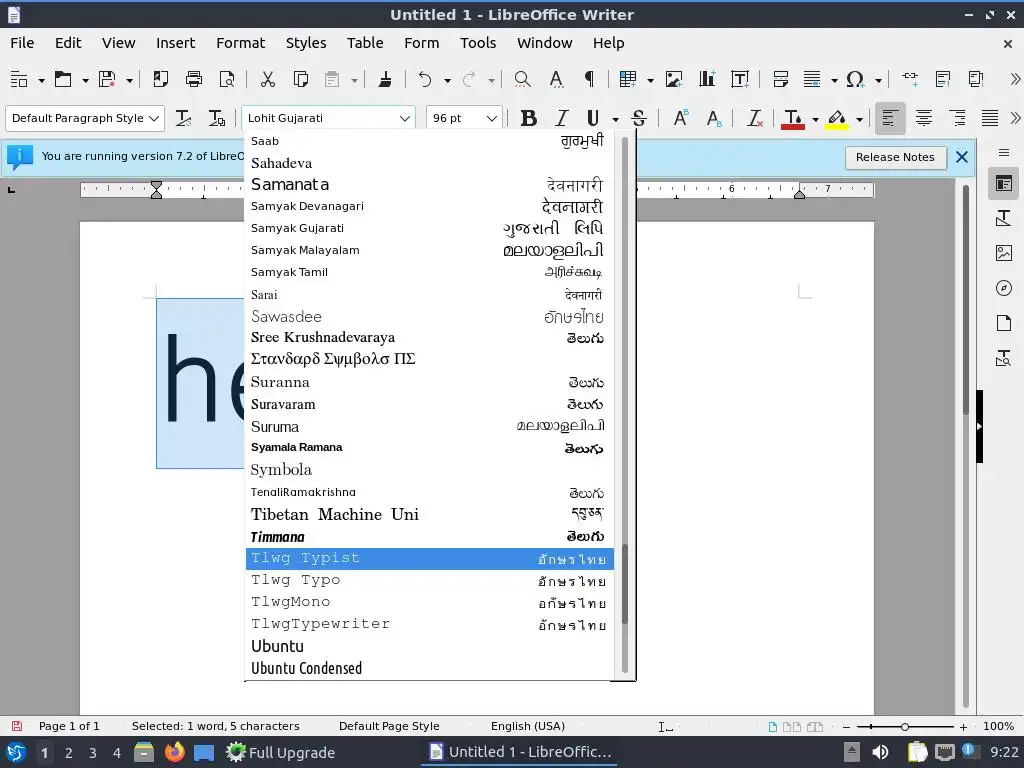Viewport: 1024px width, 768px height.
Task: Click the Strikethrough icon
Action: click(x=639, y=118)
